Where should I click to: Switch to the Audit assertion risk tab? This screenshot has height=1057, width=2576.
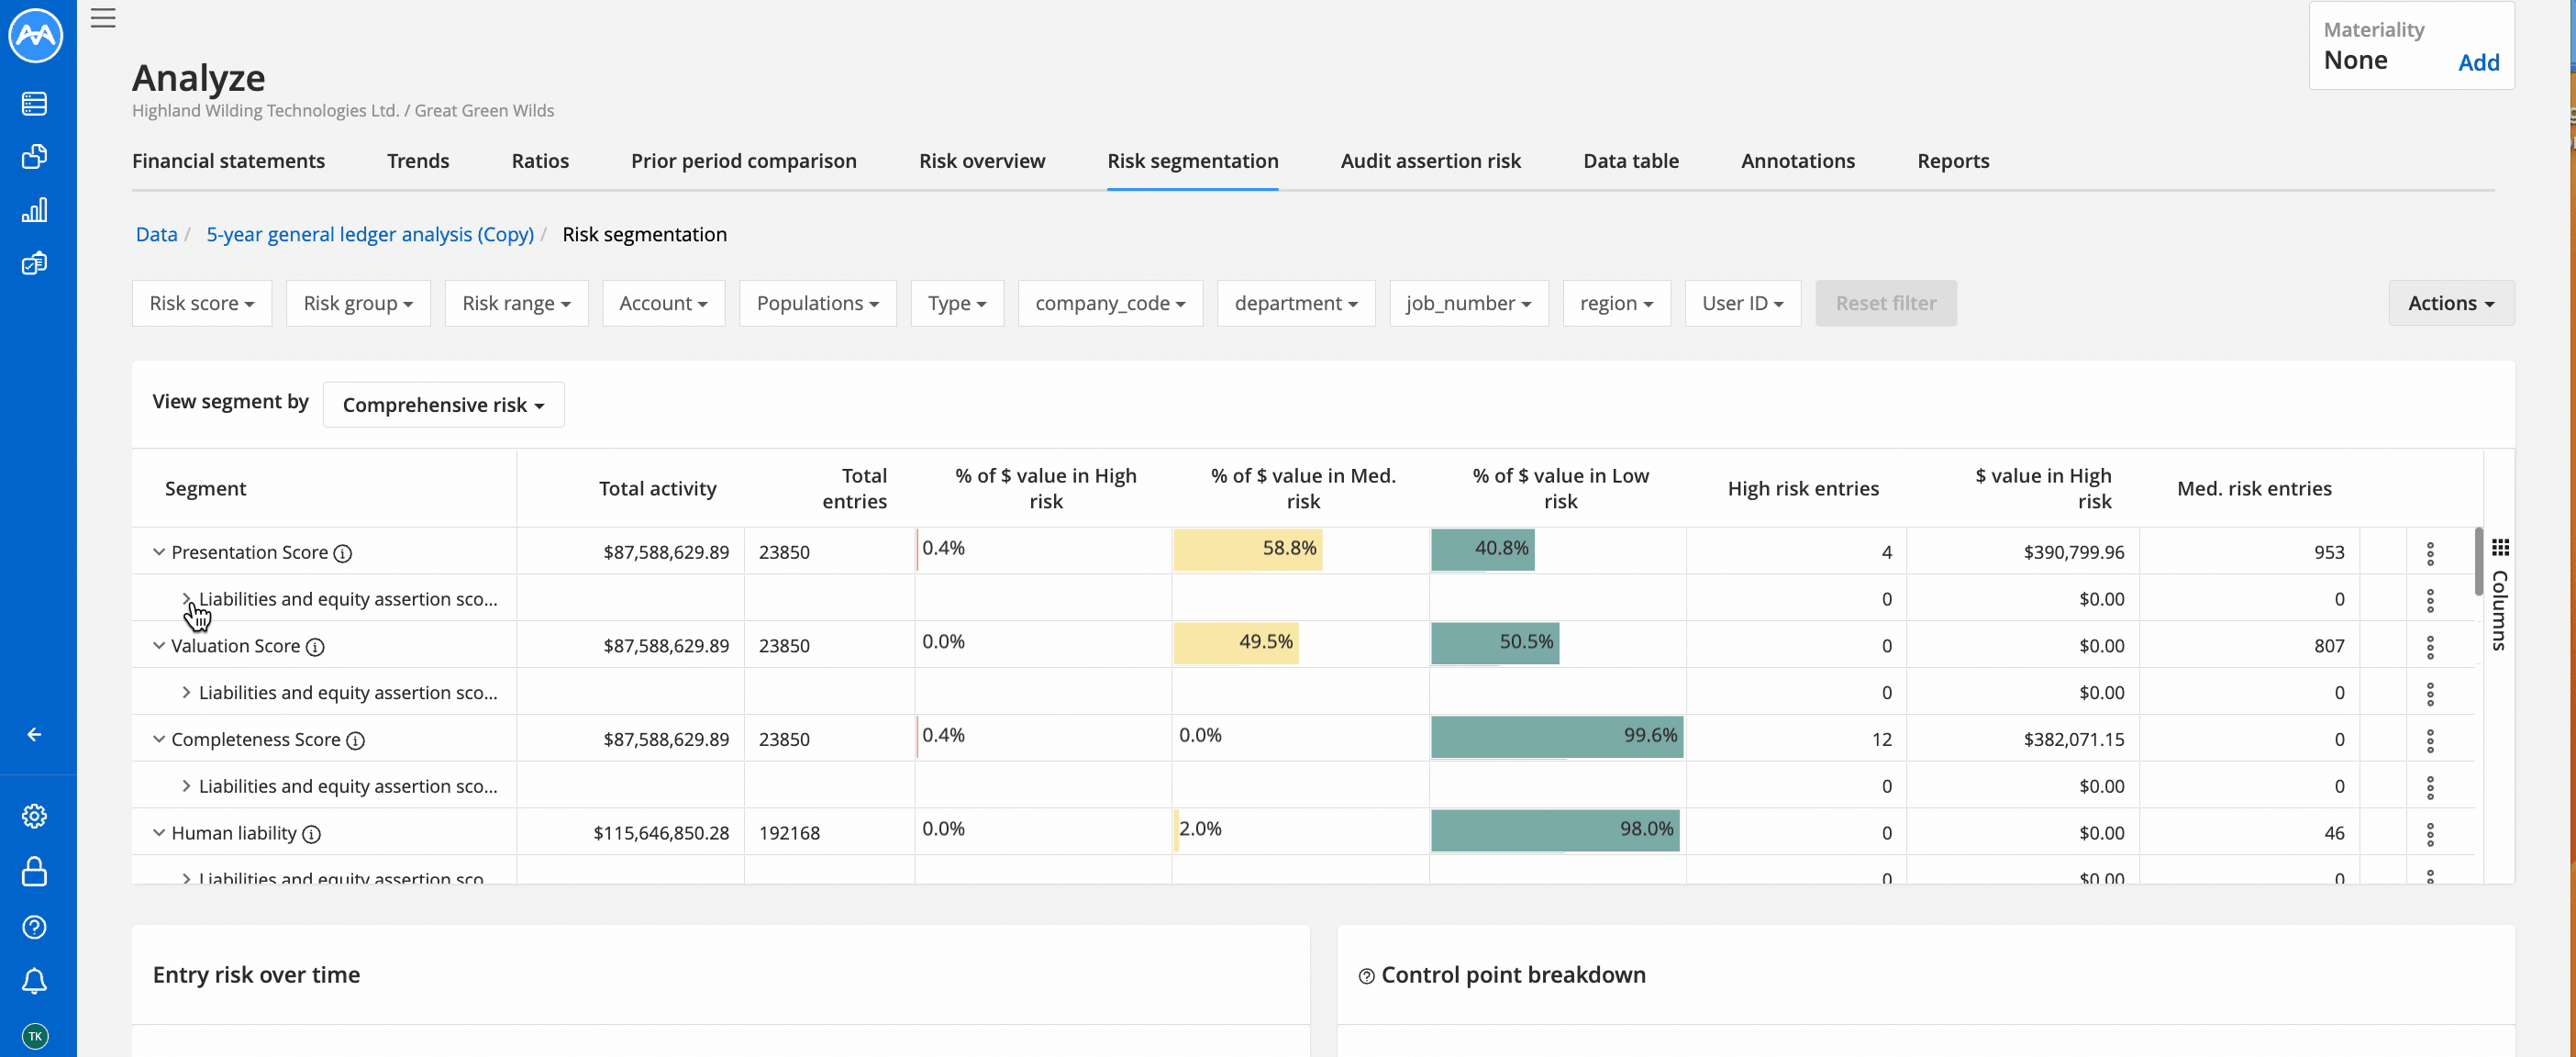click(1429, 161)
